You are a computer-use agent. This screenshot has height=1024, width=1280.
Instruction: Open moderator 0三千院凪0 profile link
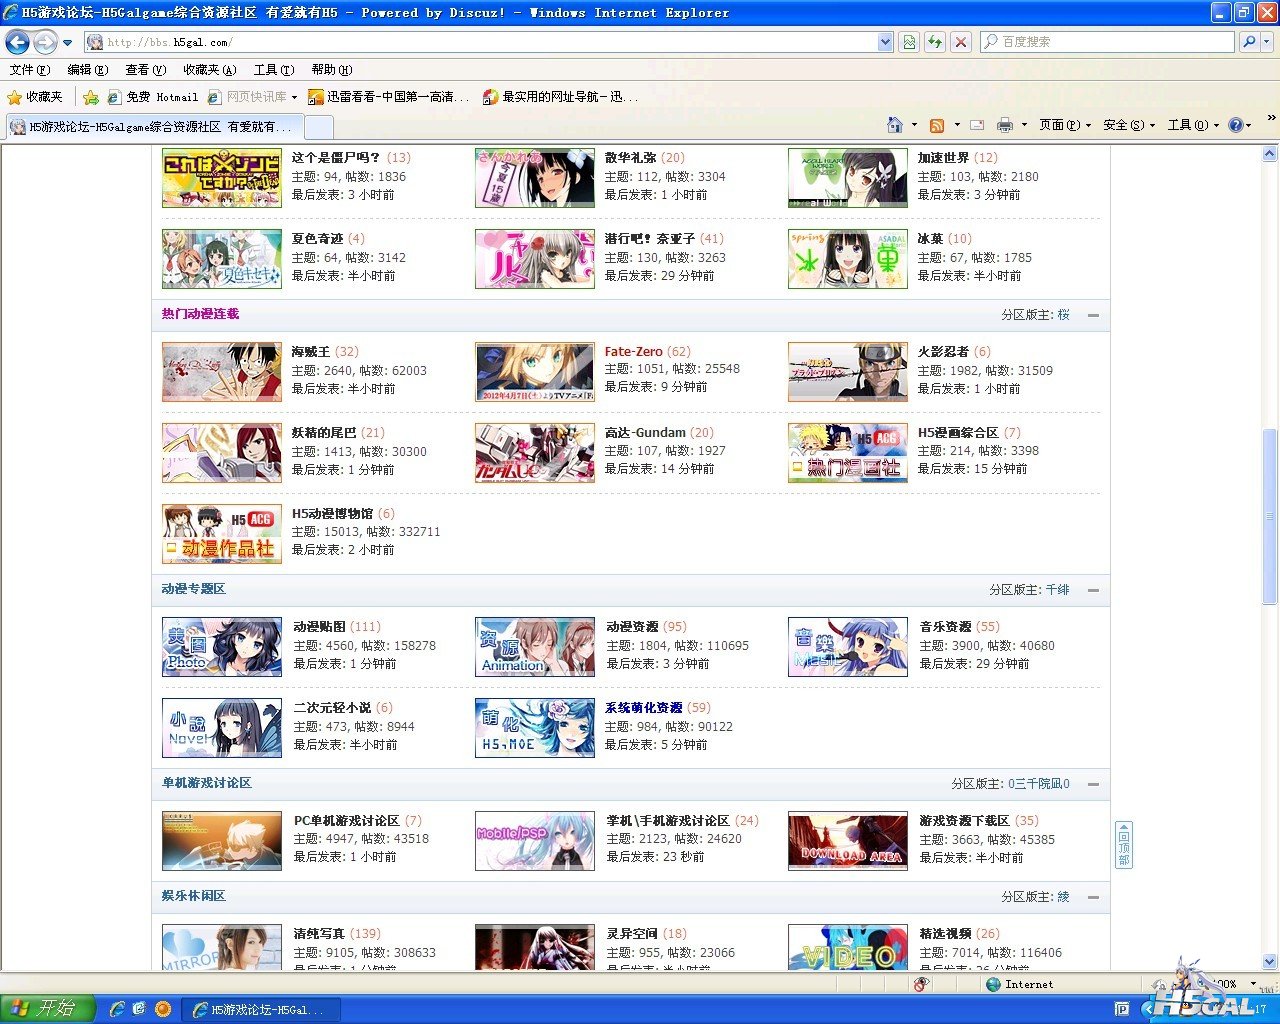[x=1039, y=784]
